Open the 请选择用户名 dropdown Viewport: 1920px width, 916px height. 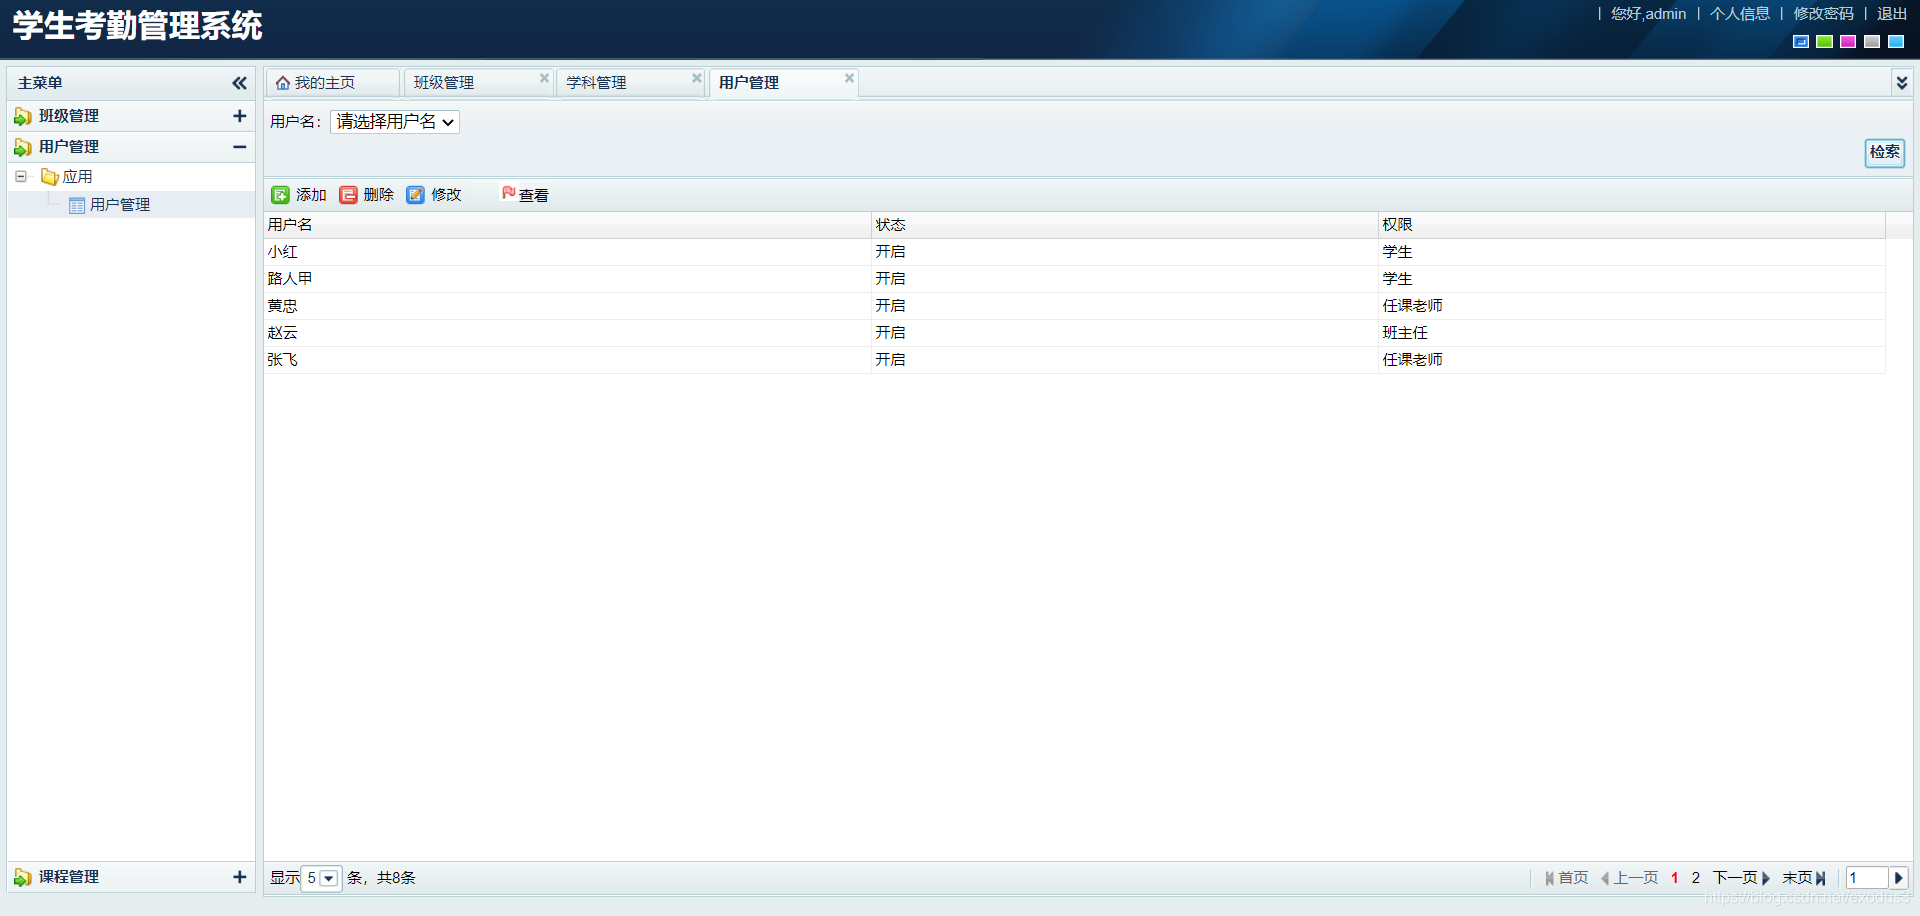395,122
